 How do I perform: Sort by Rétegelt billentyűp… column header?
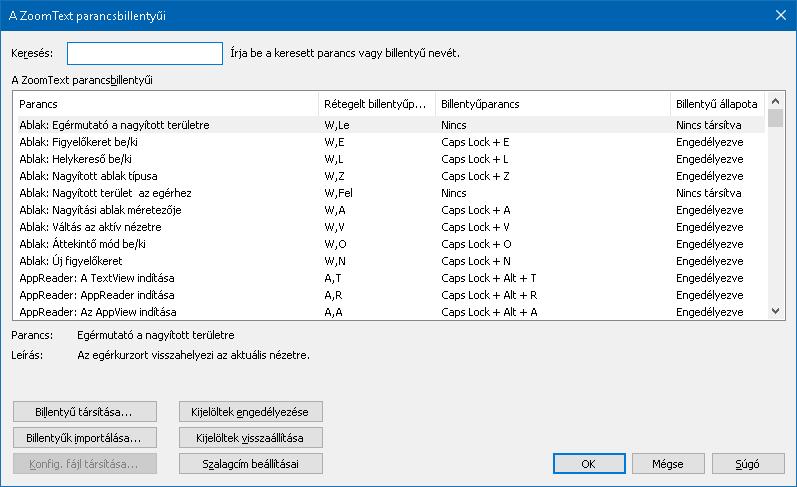click(377, 104)
